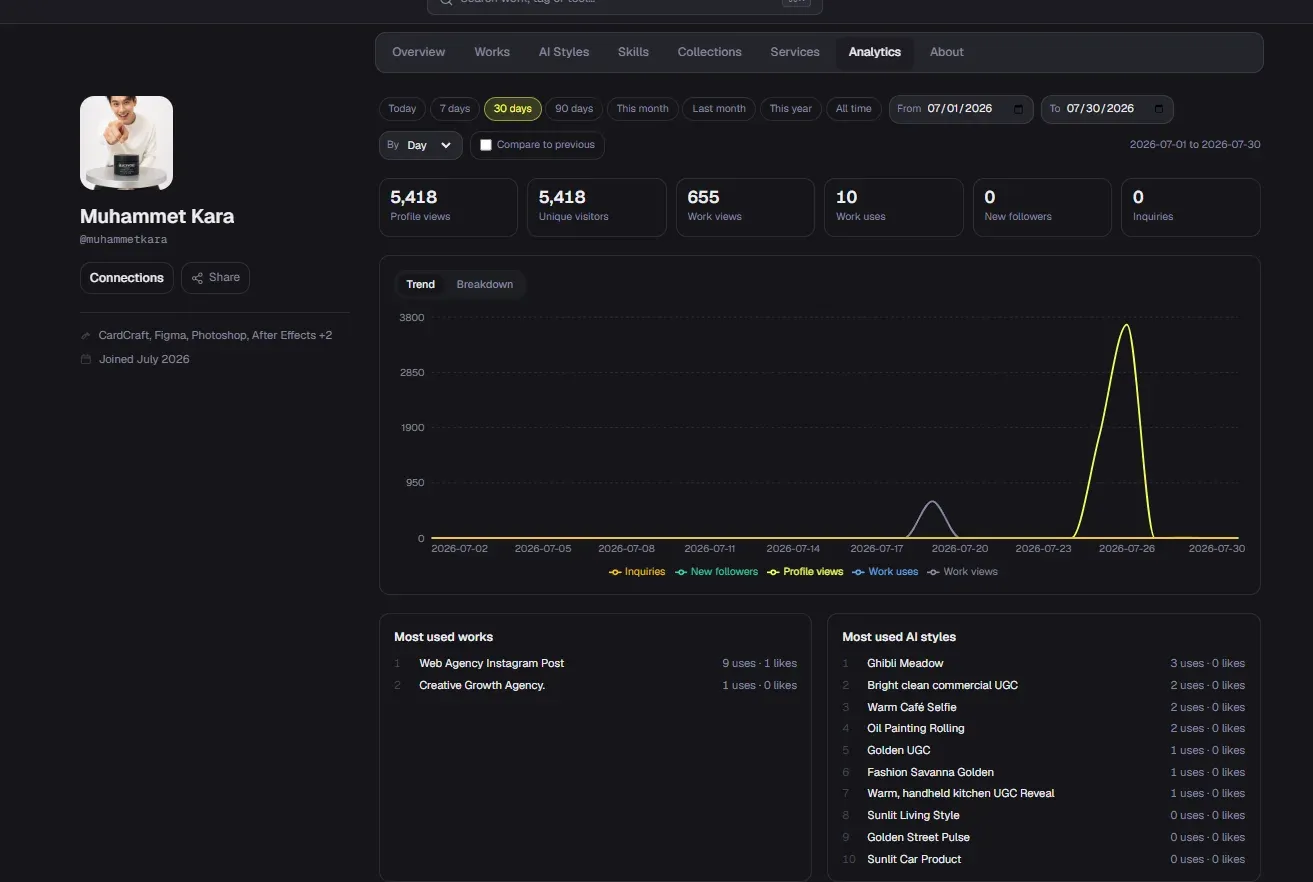Screen dimensions: 1313x882
Task: Open the From date calendar picker icon
Action: pyautogui.click(x=1018, y=109)
